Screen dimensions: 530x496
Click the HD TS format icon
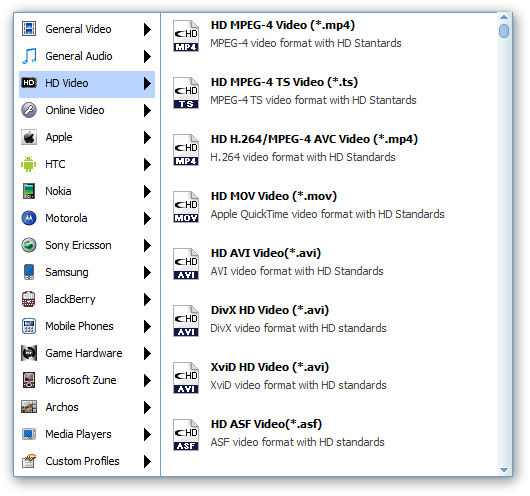186,93
